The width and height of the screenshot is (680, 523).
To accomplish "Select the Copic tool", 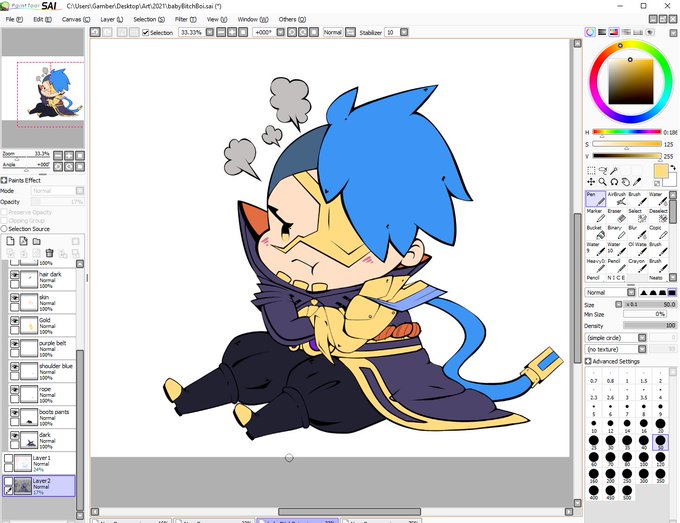I will click(658, 232).
